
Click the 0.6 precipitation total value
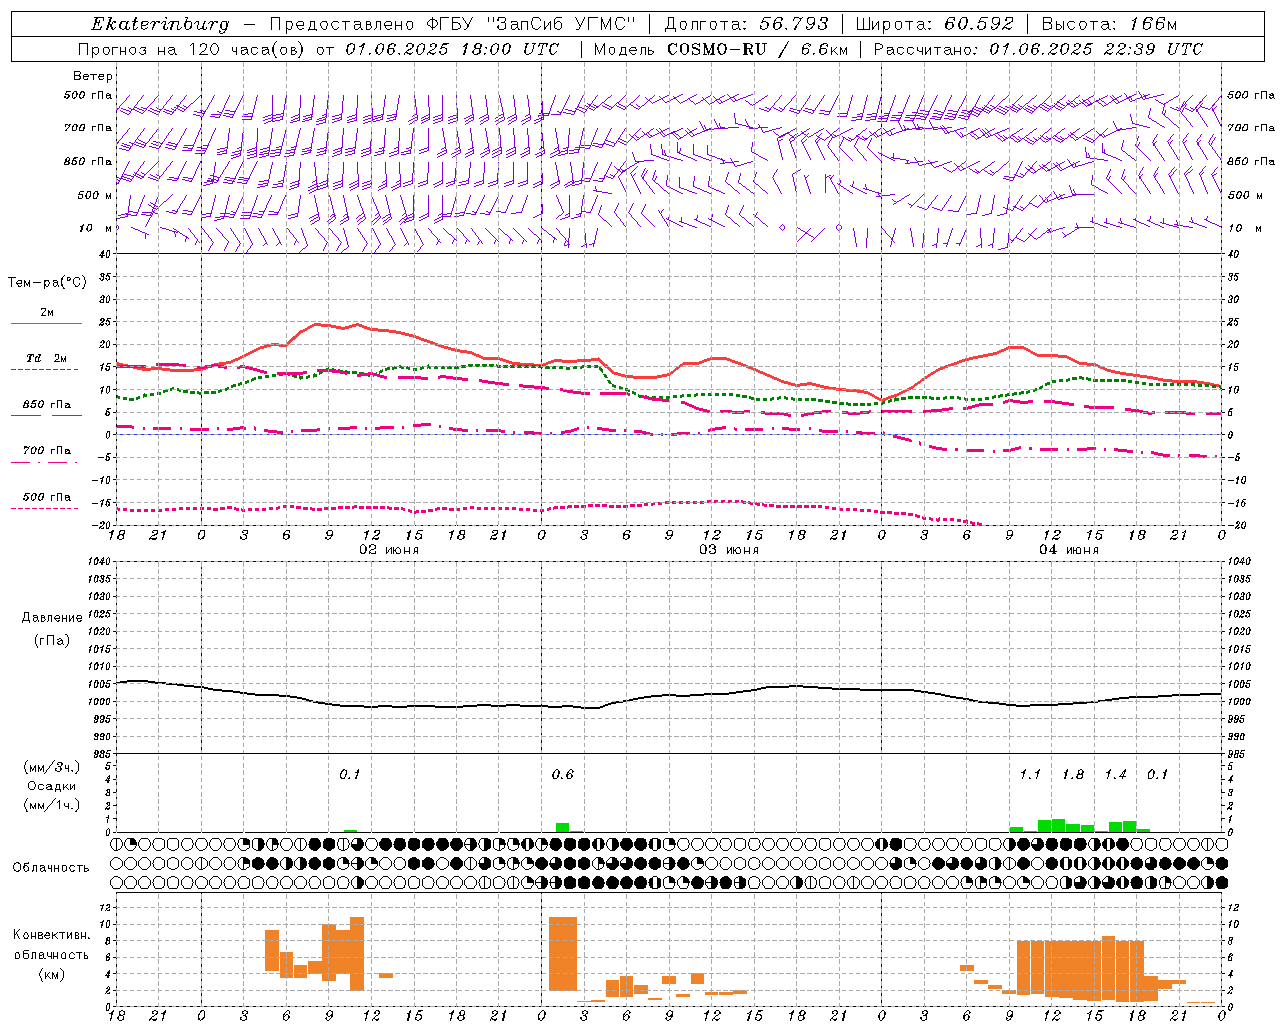point(563,774)
